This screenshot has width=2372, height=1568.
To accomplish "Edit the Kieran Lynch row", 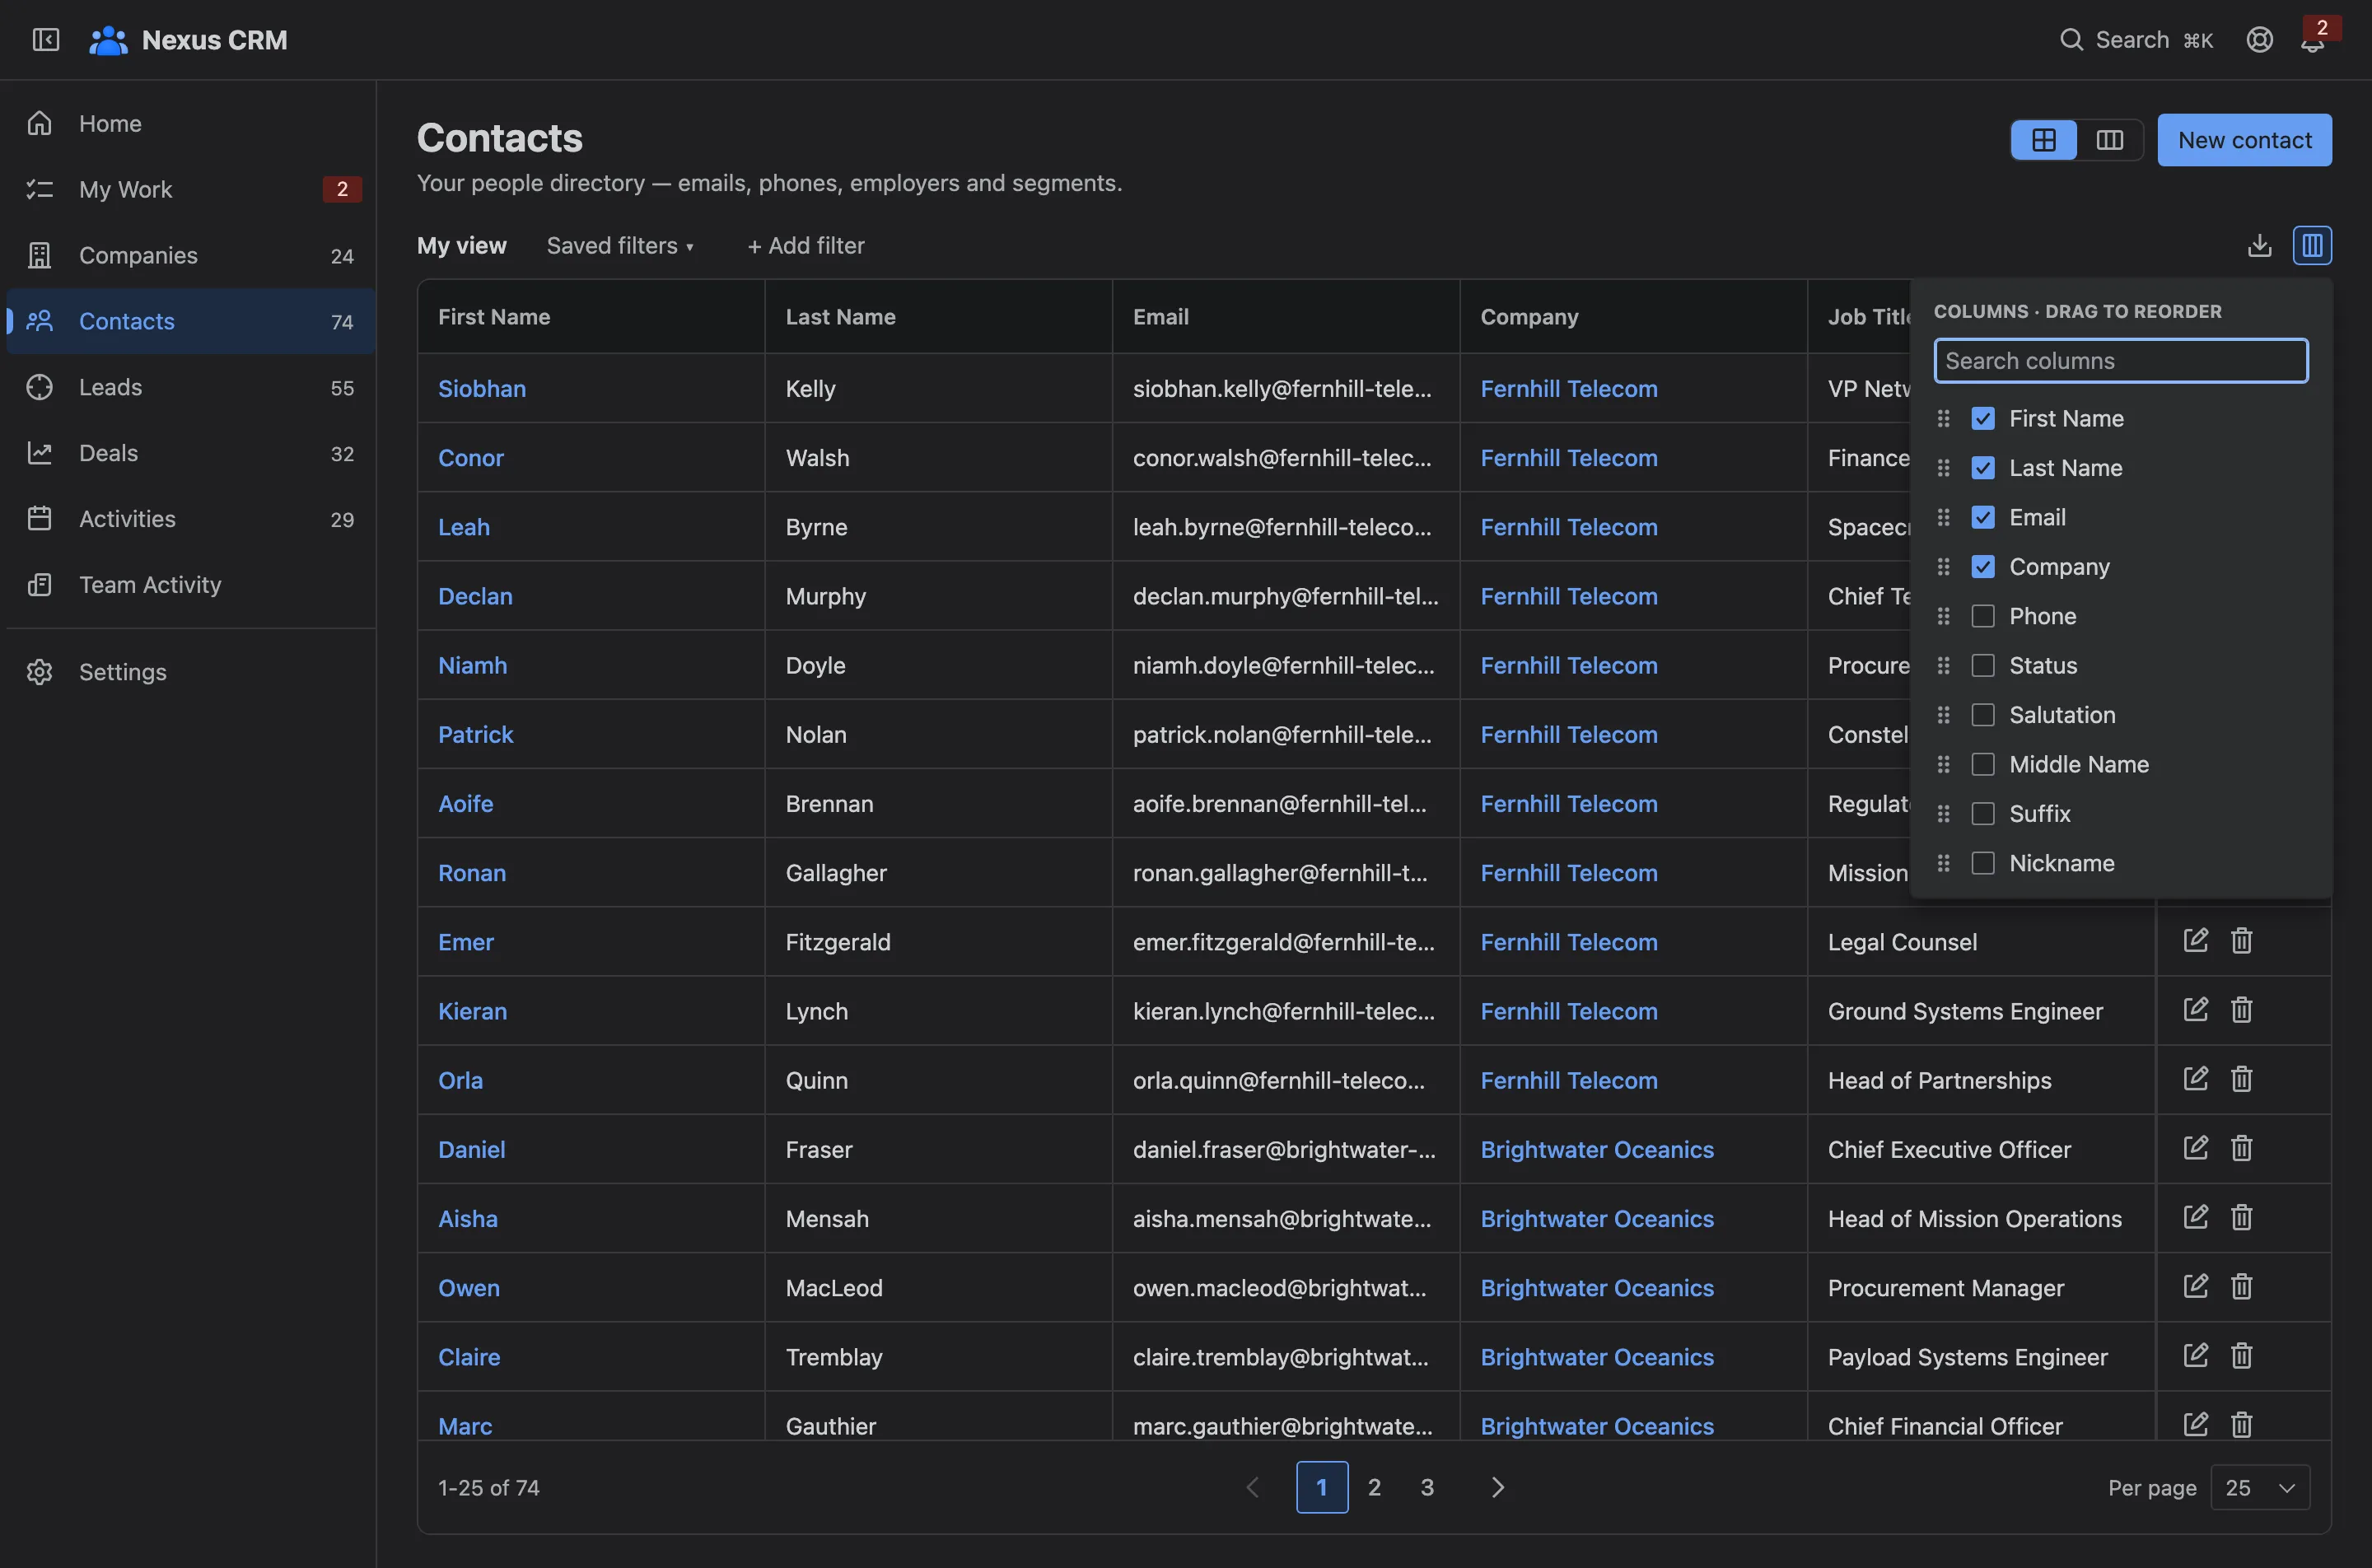I will click(2196, 1009).
